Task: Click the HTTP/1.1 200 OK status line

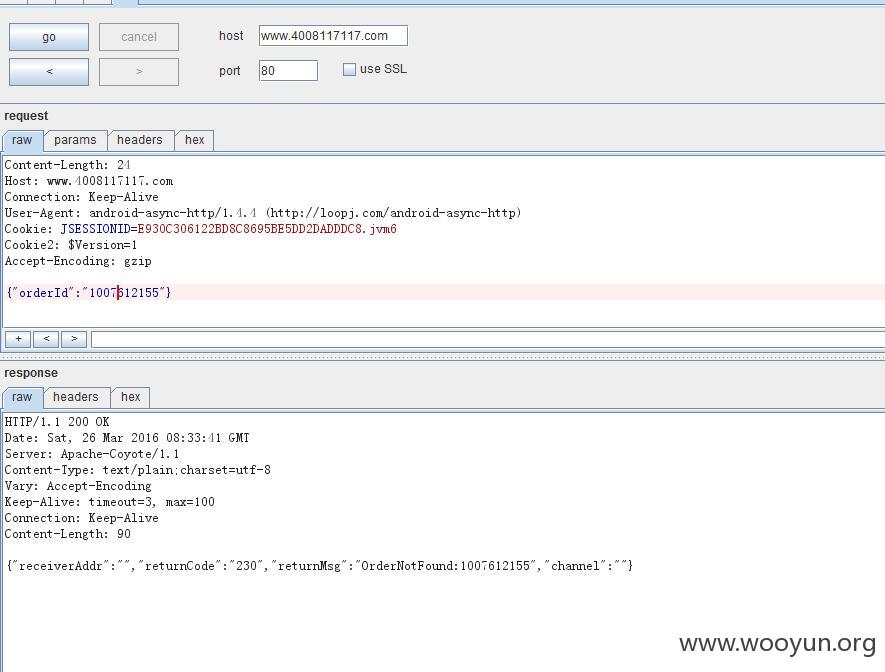Action: click(57, 422)
